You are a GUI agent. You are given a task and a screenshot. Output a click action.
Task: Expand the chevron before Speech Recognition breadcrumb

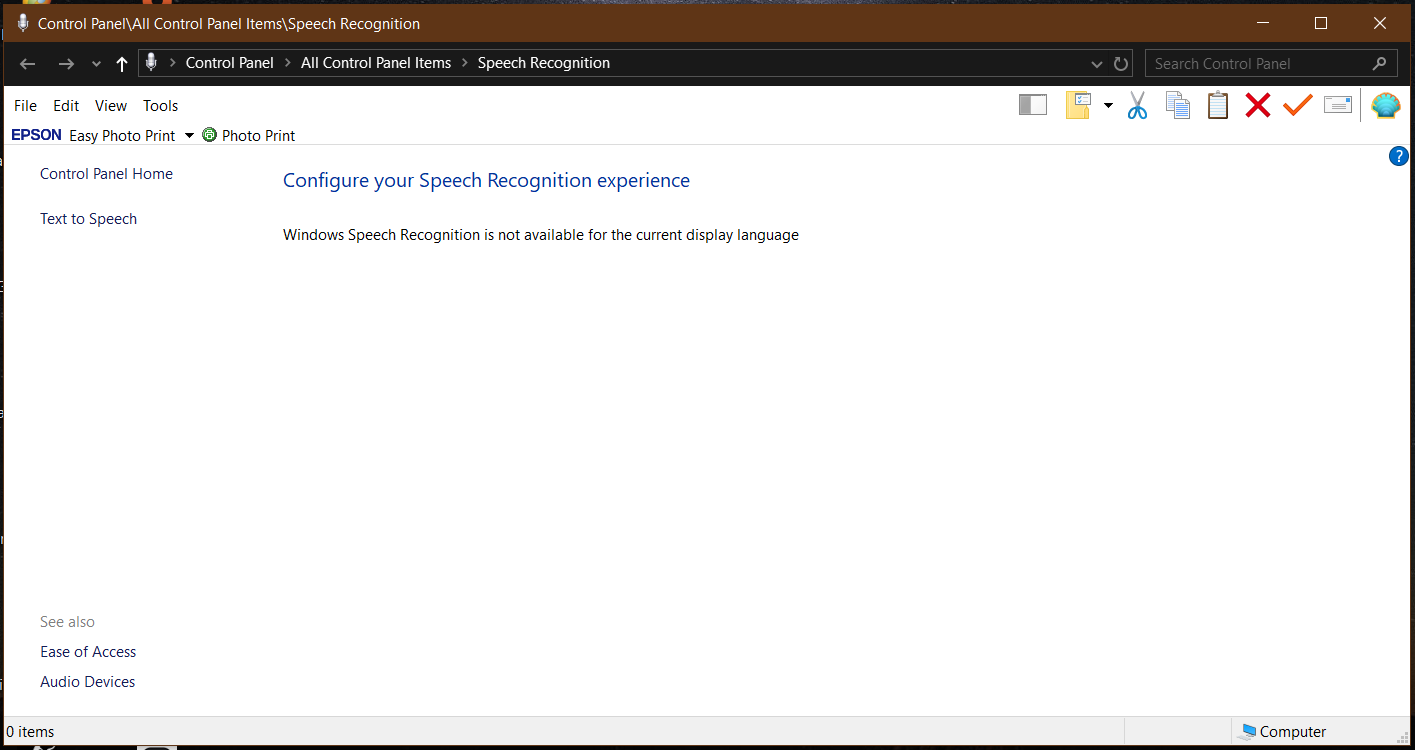click(465, 63)
